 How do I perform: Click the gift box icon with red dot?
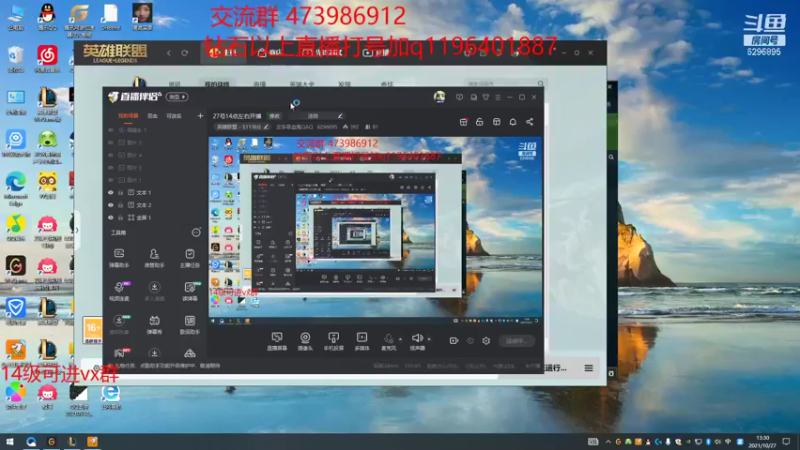tap(463, 122)
